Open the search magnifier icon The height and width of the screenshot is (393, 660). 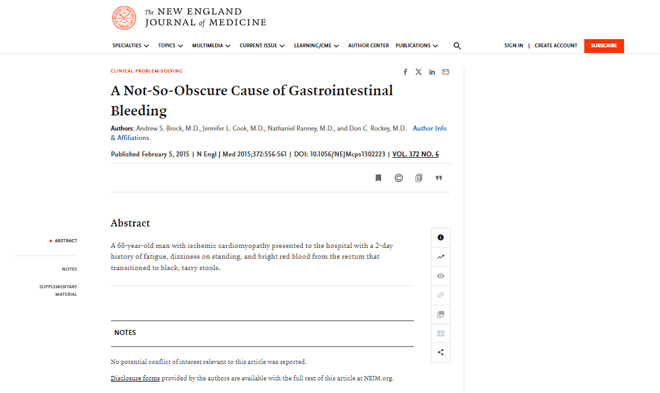coord(457,46)
